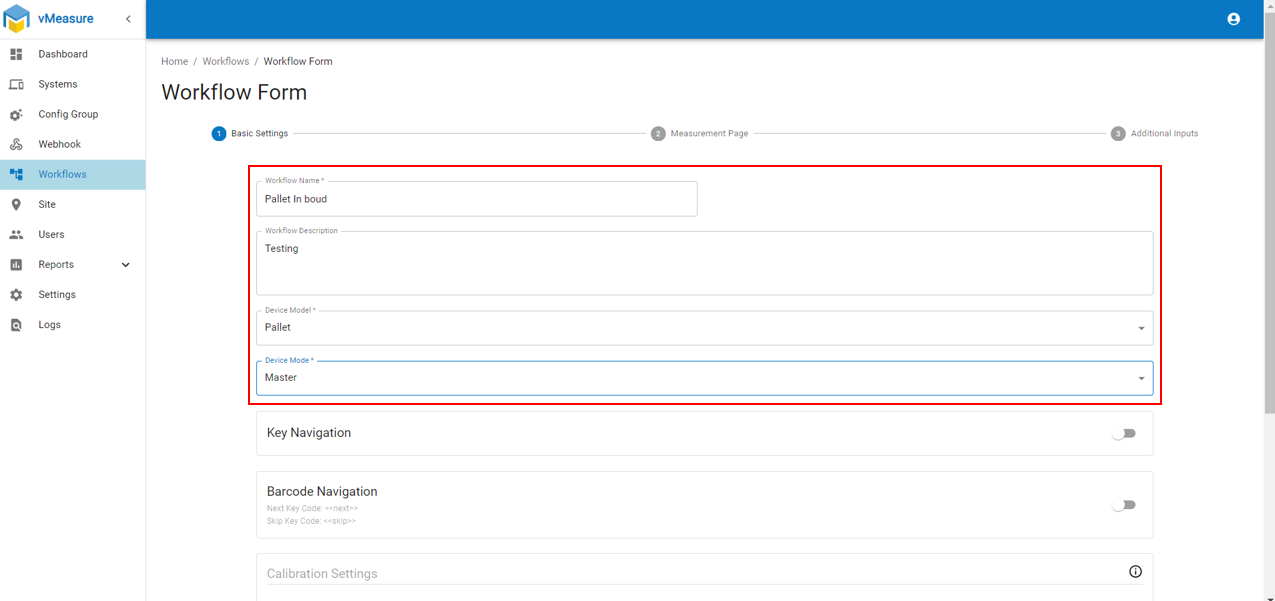Click the Calibration Settings heading
The height and width of the screenshot is (601, 1275).
[x=322, y=574]
